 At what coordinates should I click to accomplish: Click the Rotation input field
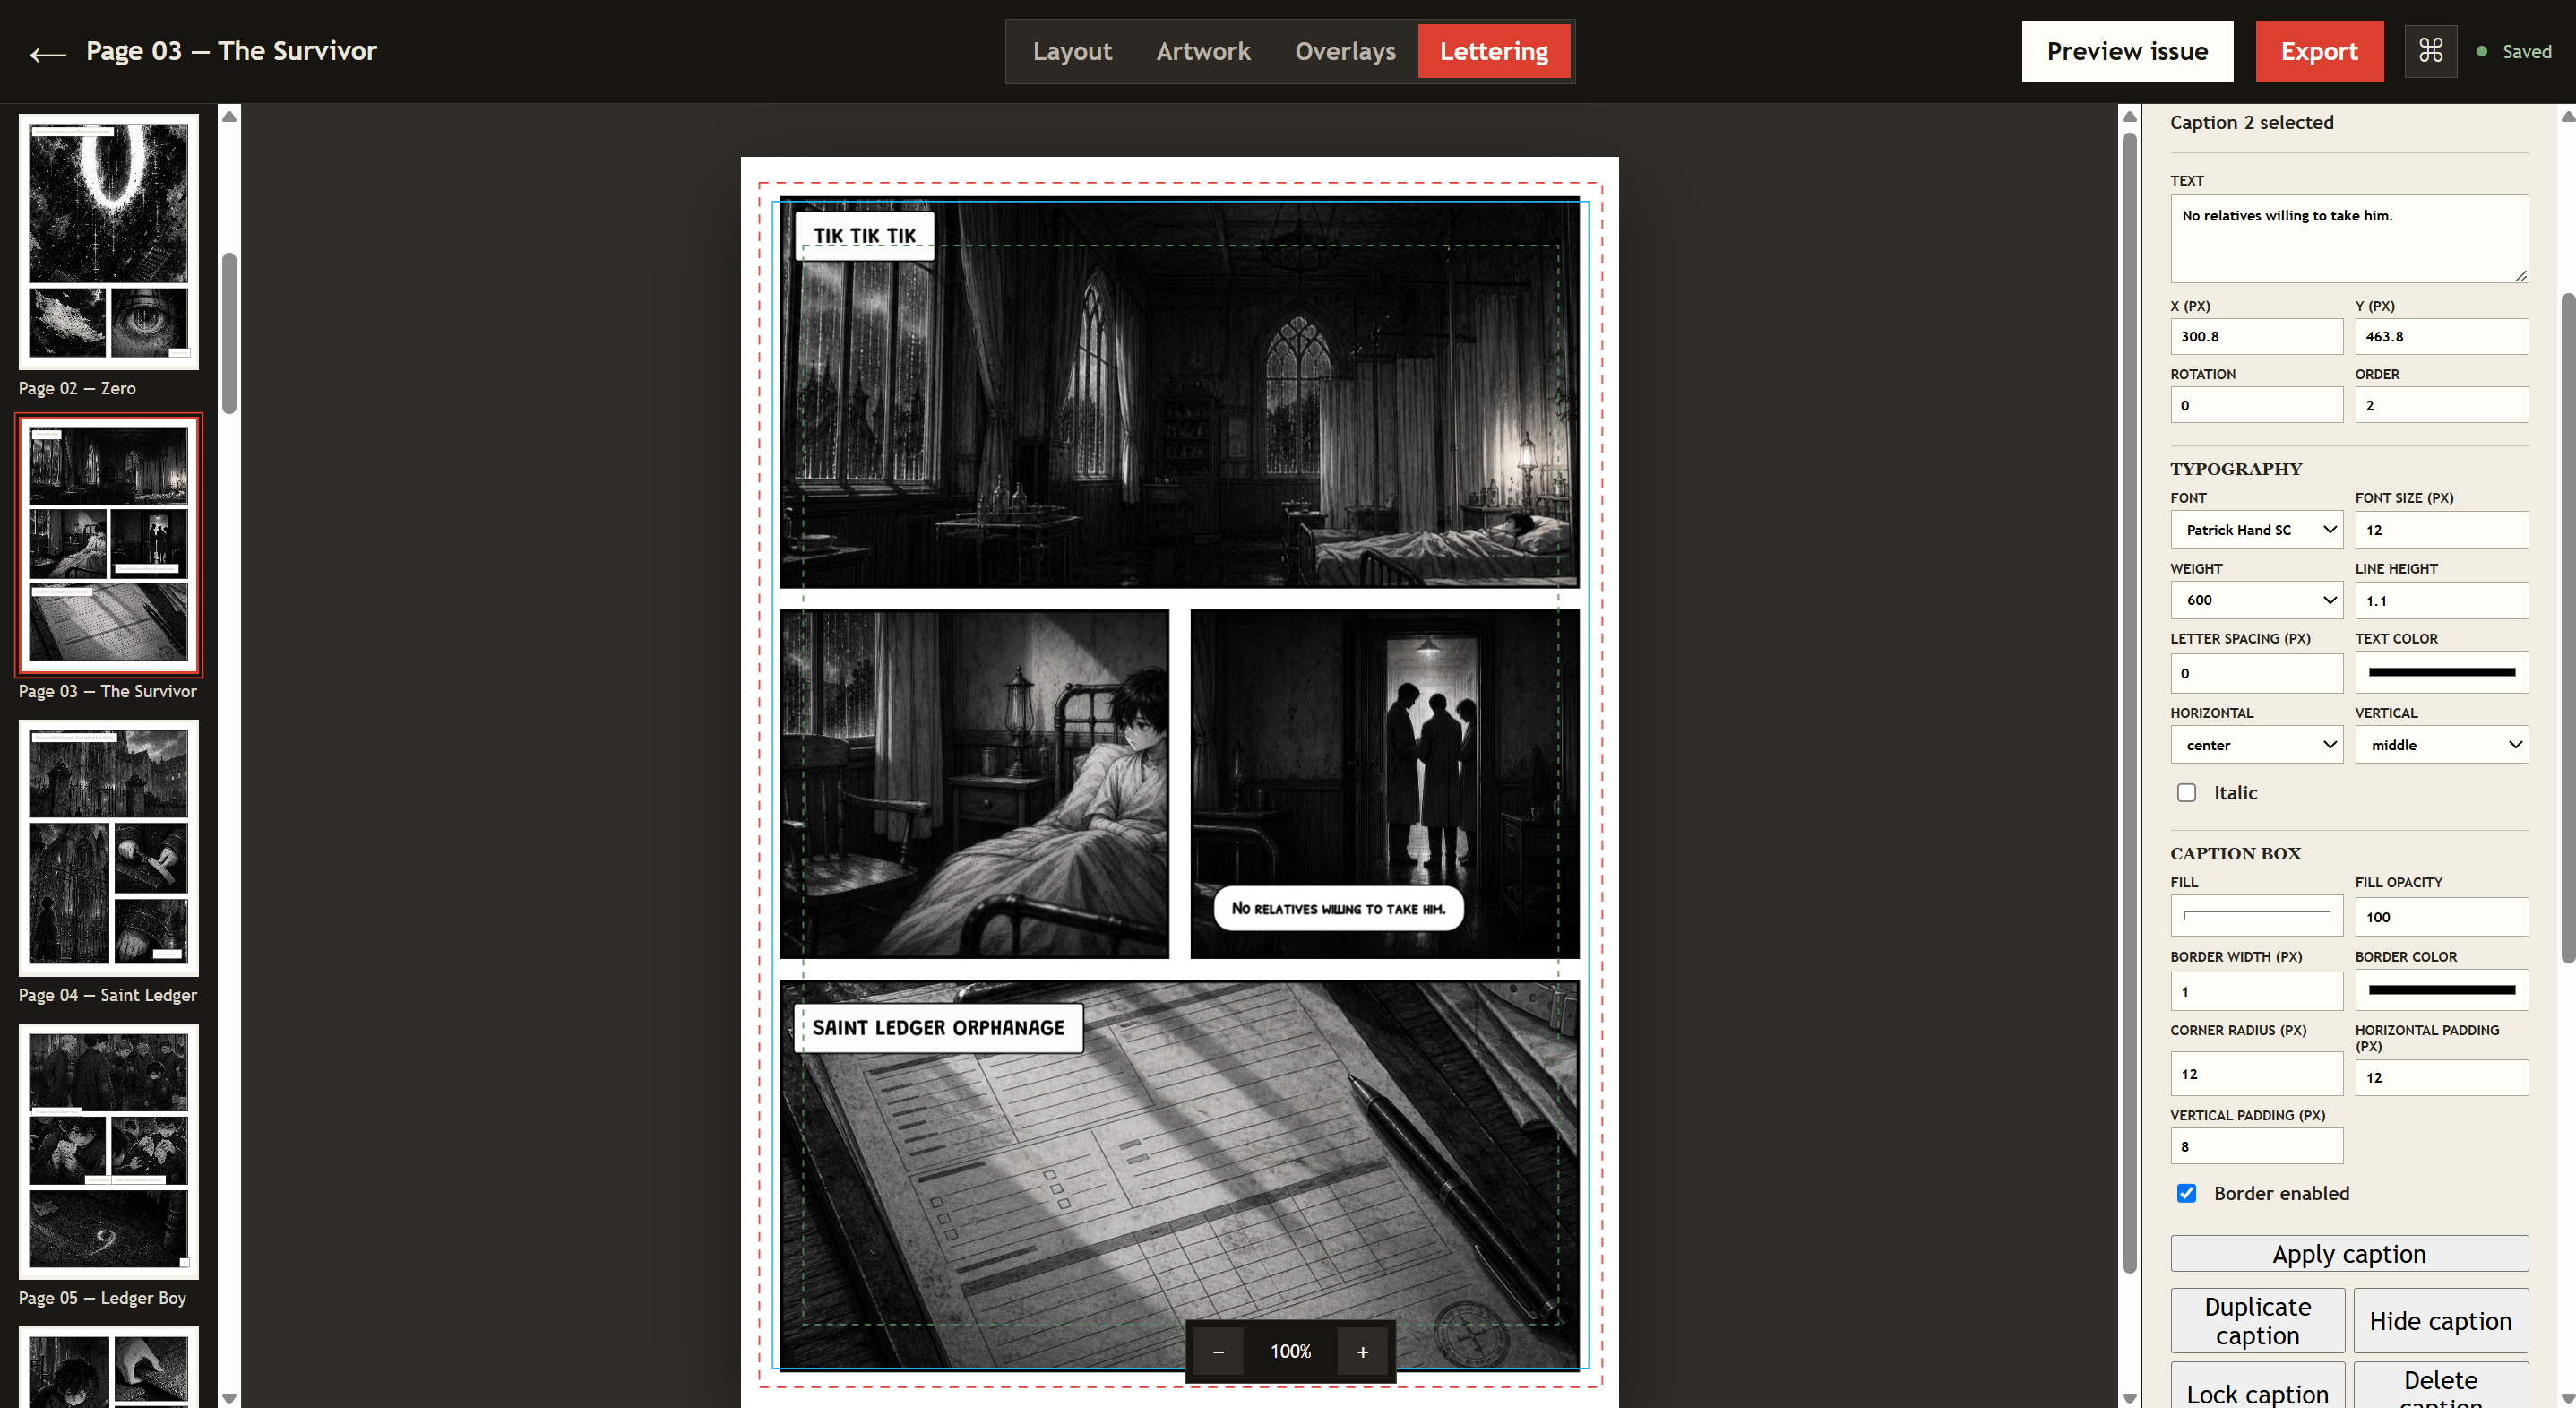tap(2256, 405)
